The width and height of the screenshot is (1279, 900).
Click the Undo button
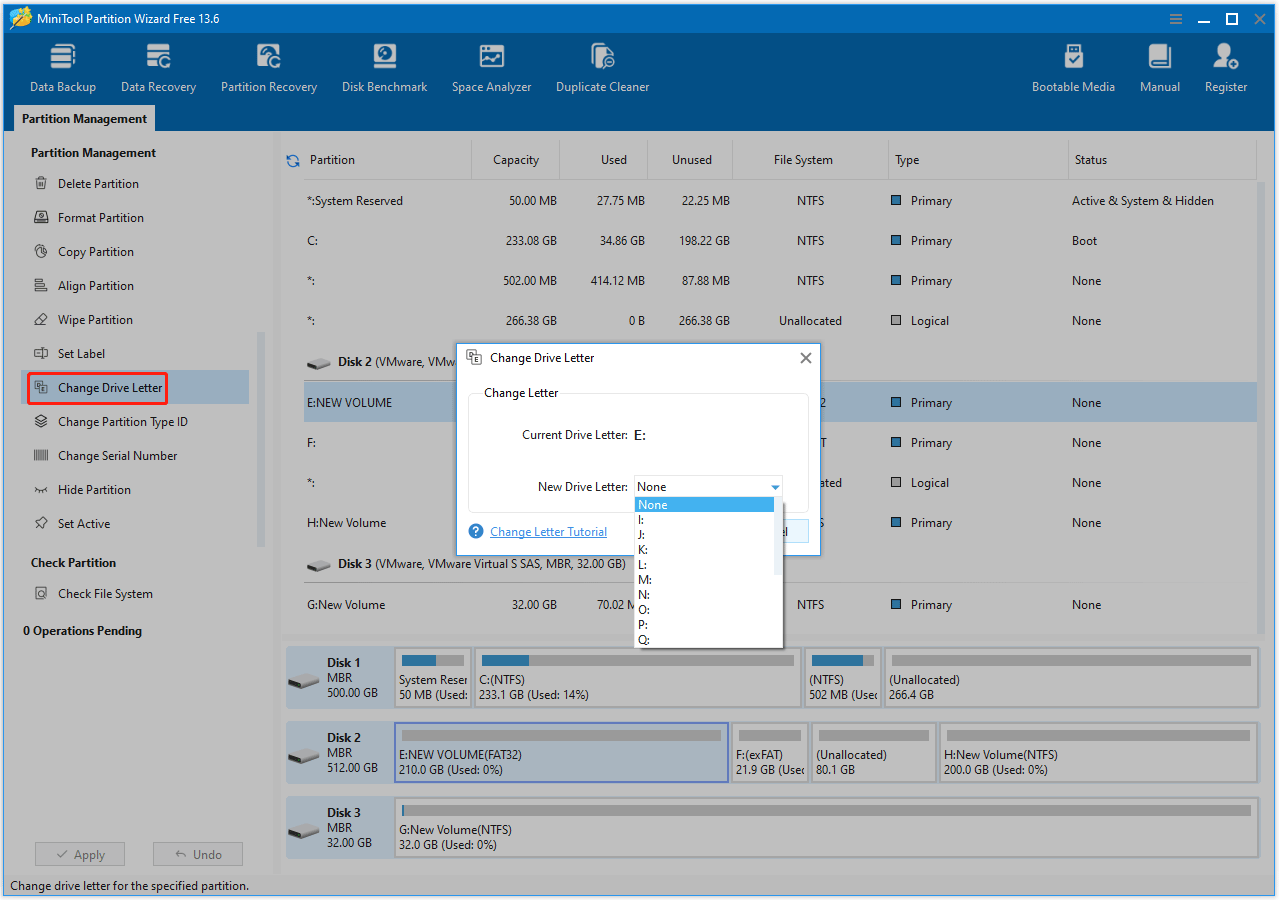[198, 855]
